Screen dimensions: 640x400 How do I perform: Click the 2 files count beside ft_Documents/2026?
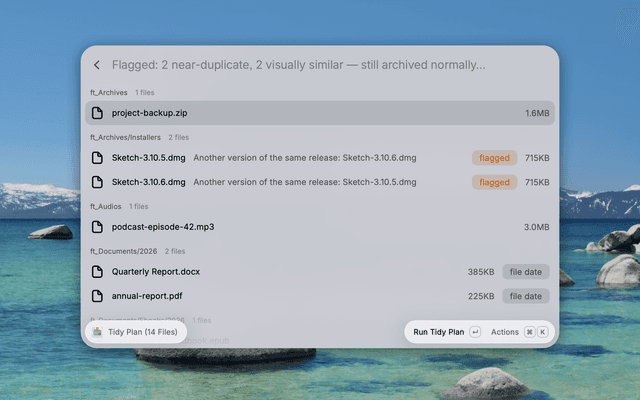click(175, 251)
